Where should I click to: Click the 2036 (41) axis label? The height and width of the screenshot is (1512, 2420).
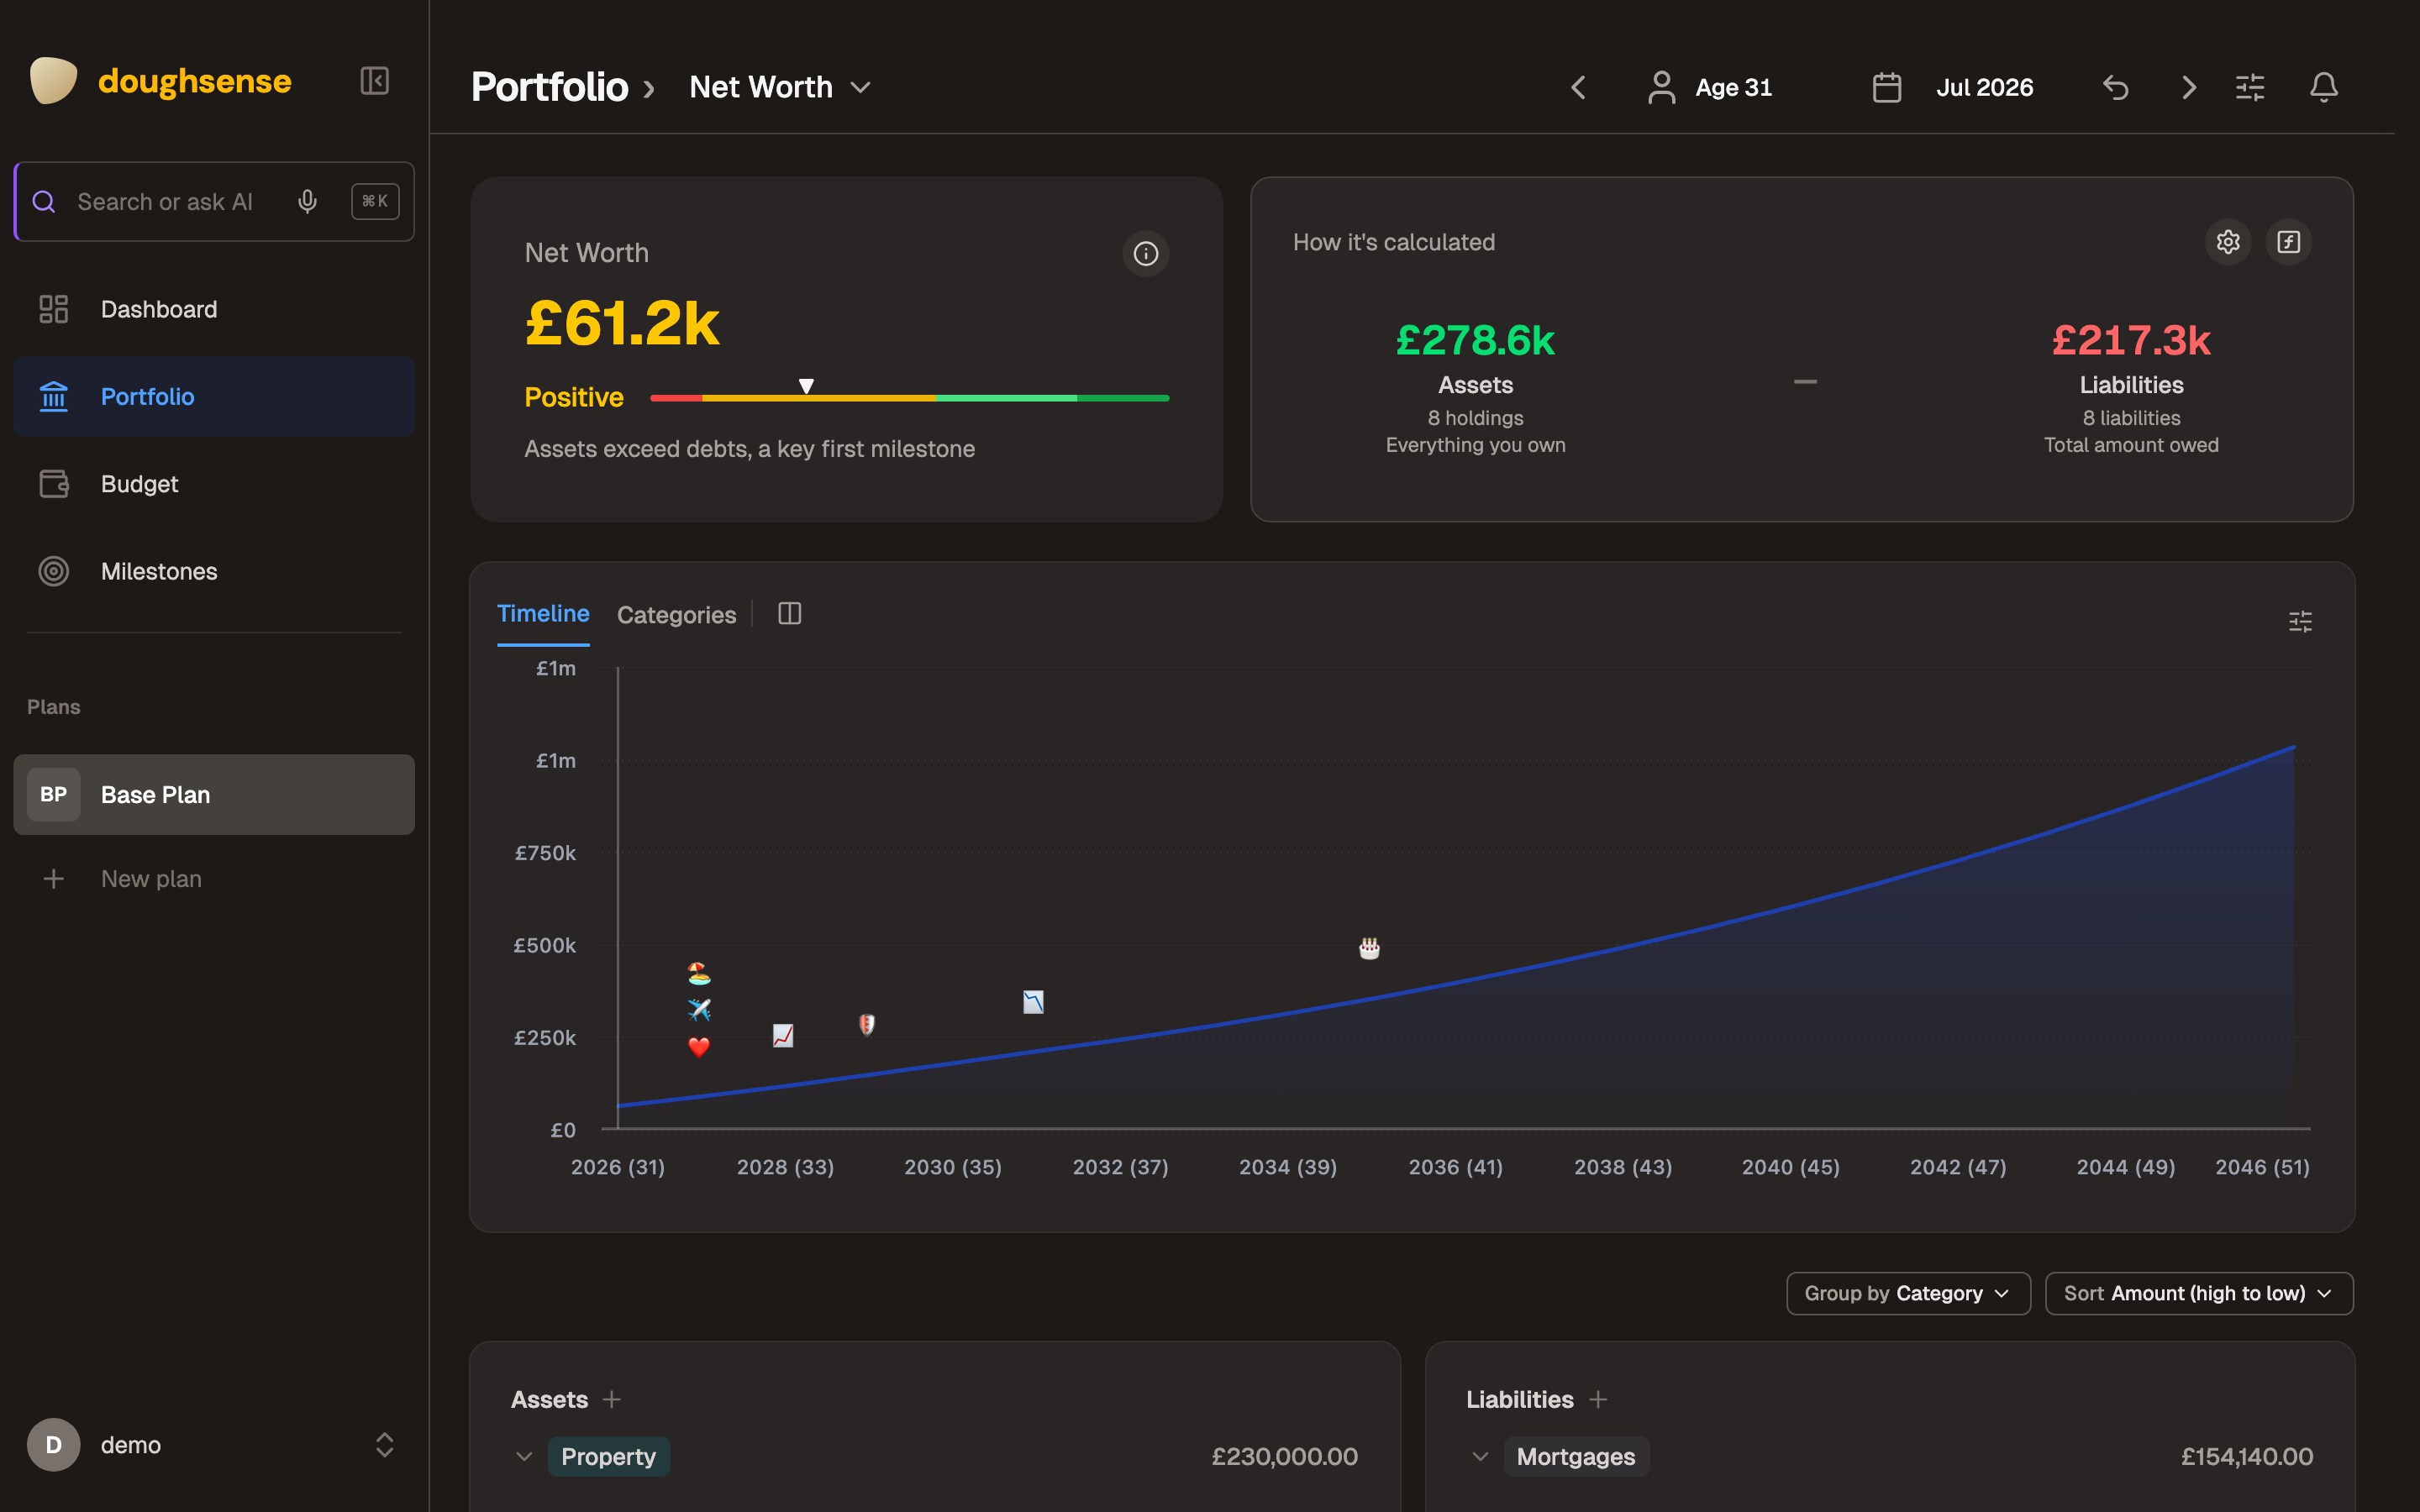[1455, 1166]
